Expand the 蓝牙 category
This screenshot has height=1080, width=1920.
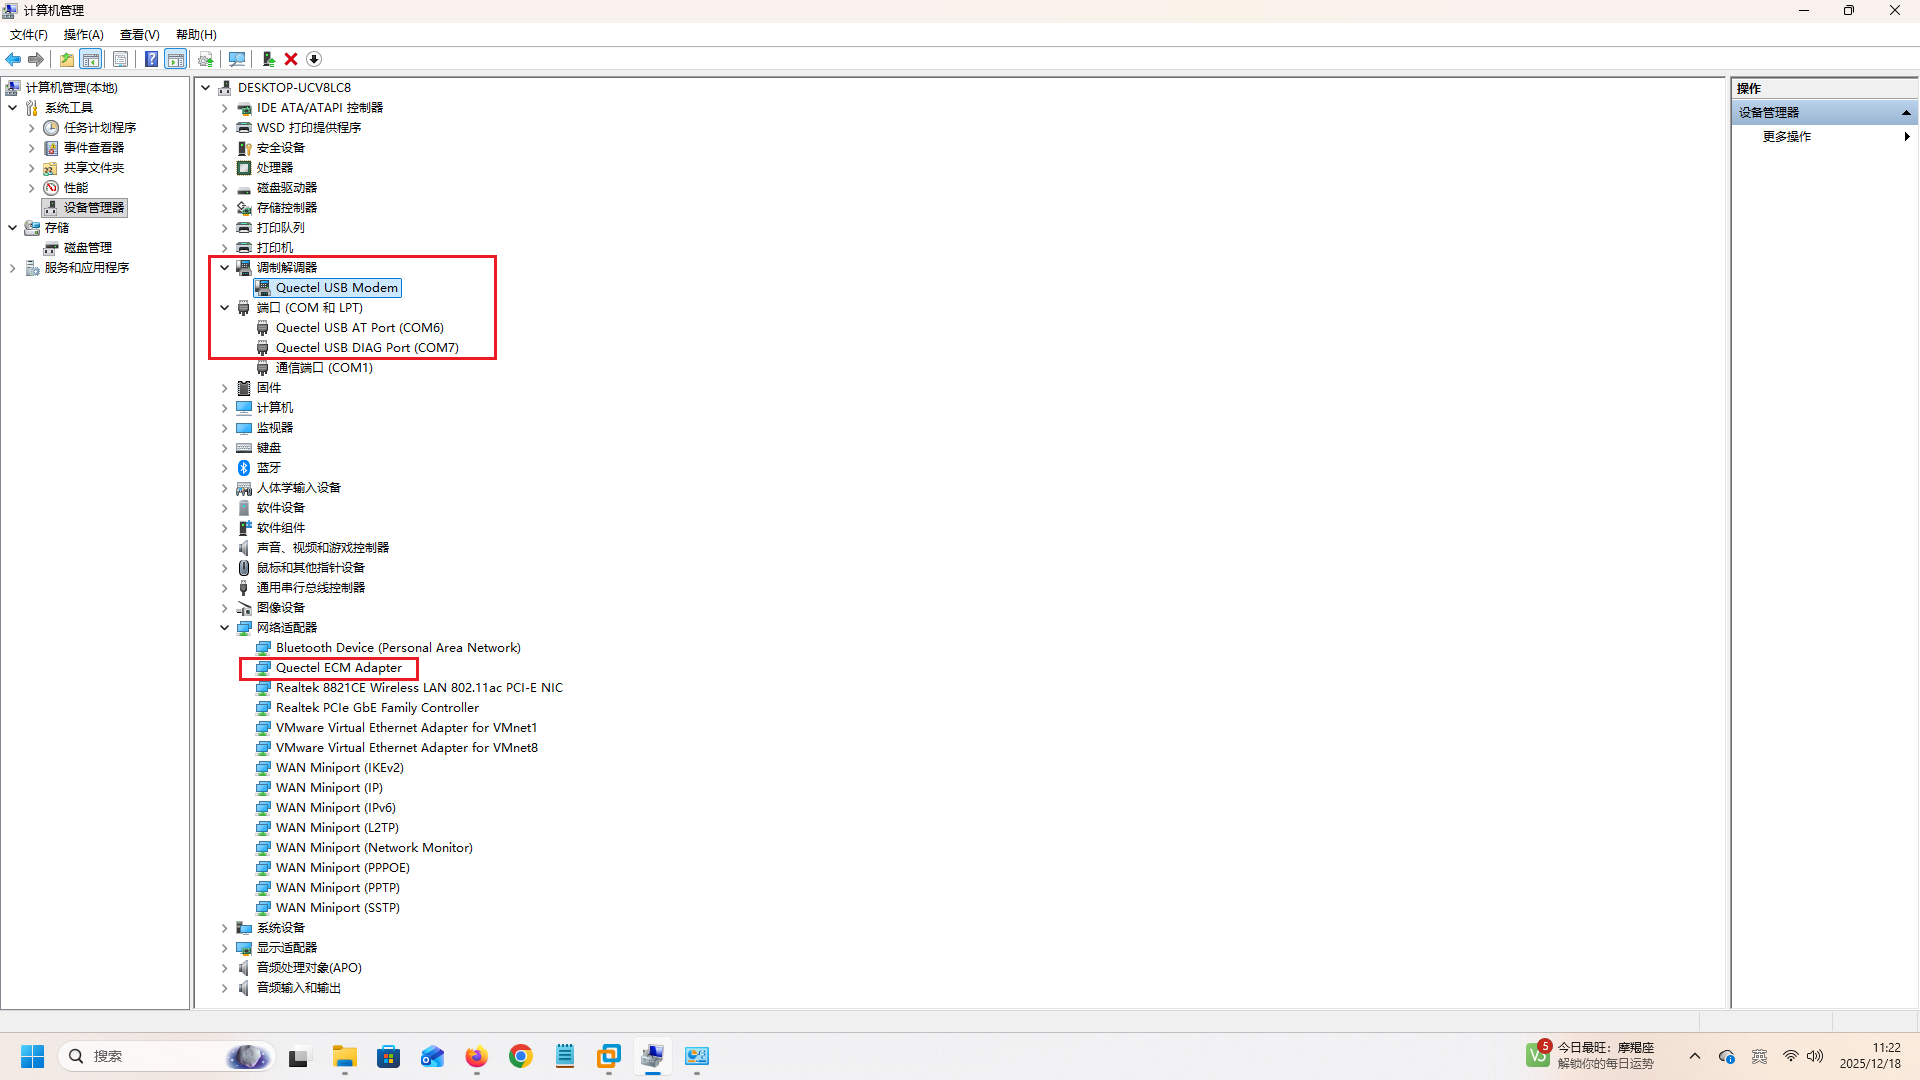(225, 468)
